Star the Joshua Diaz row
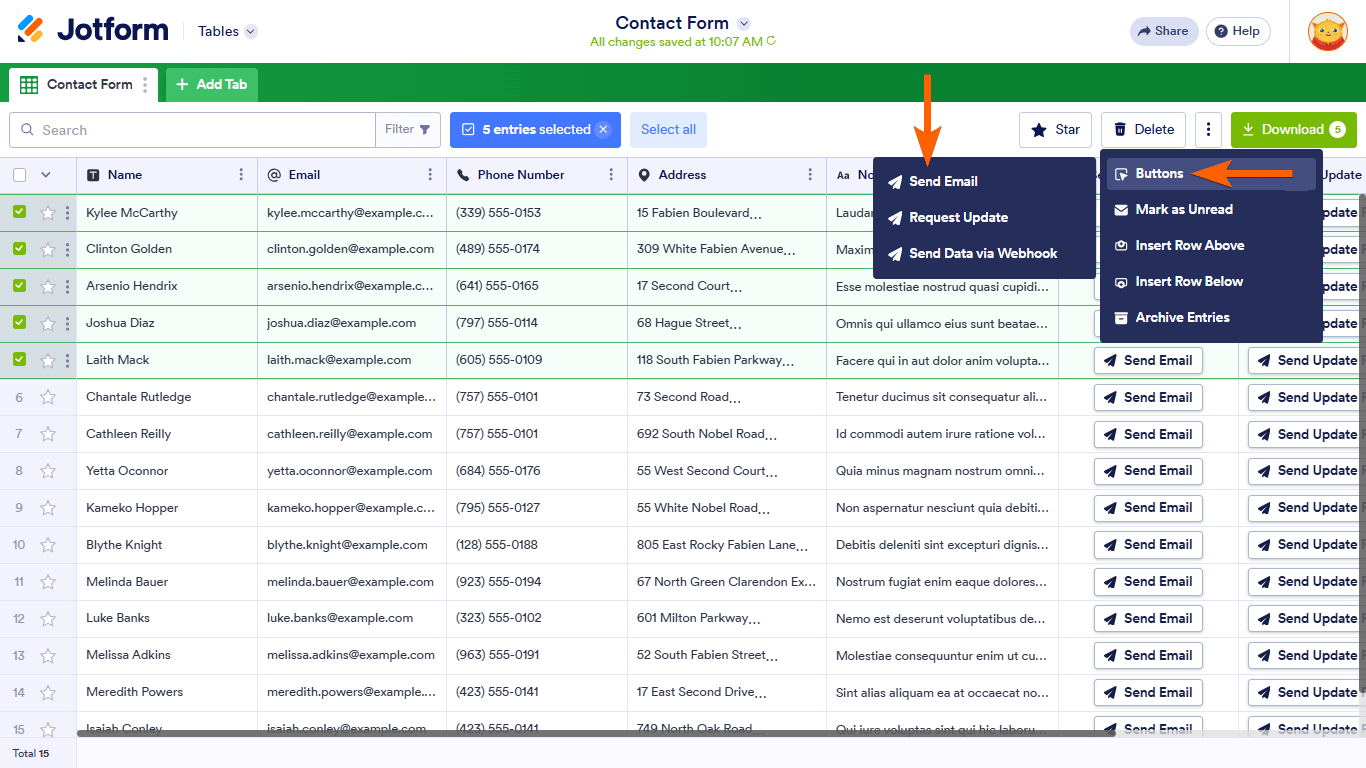Screen dimensions: 1366x768 tap(47, 323)
